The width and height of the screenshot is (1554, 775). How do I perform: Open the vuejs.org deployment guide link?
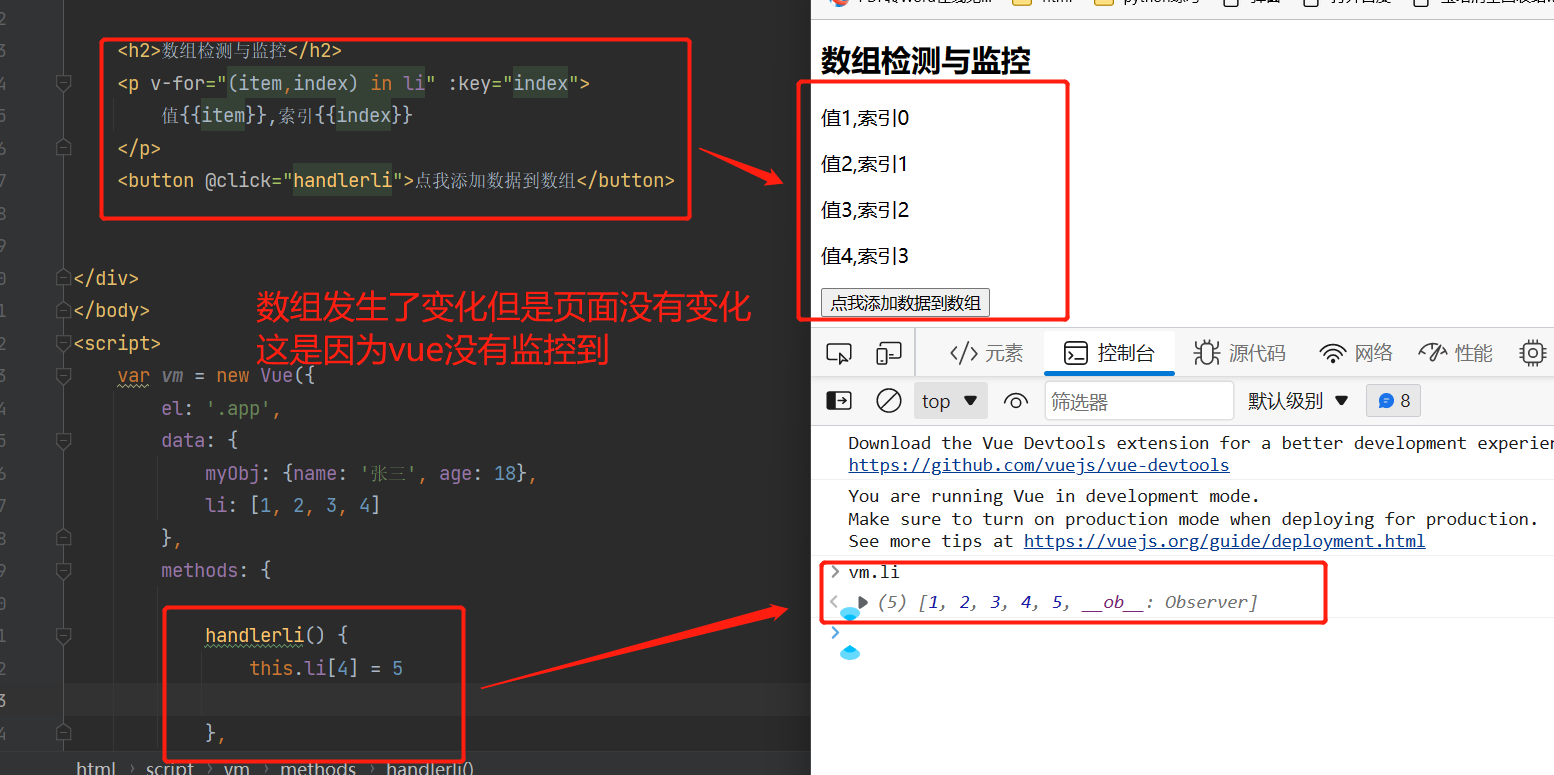coord(1224,541)
